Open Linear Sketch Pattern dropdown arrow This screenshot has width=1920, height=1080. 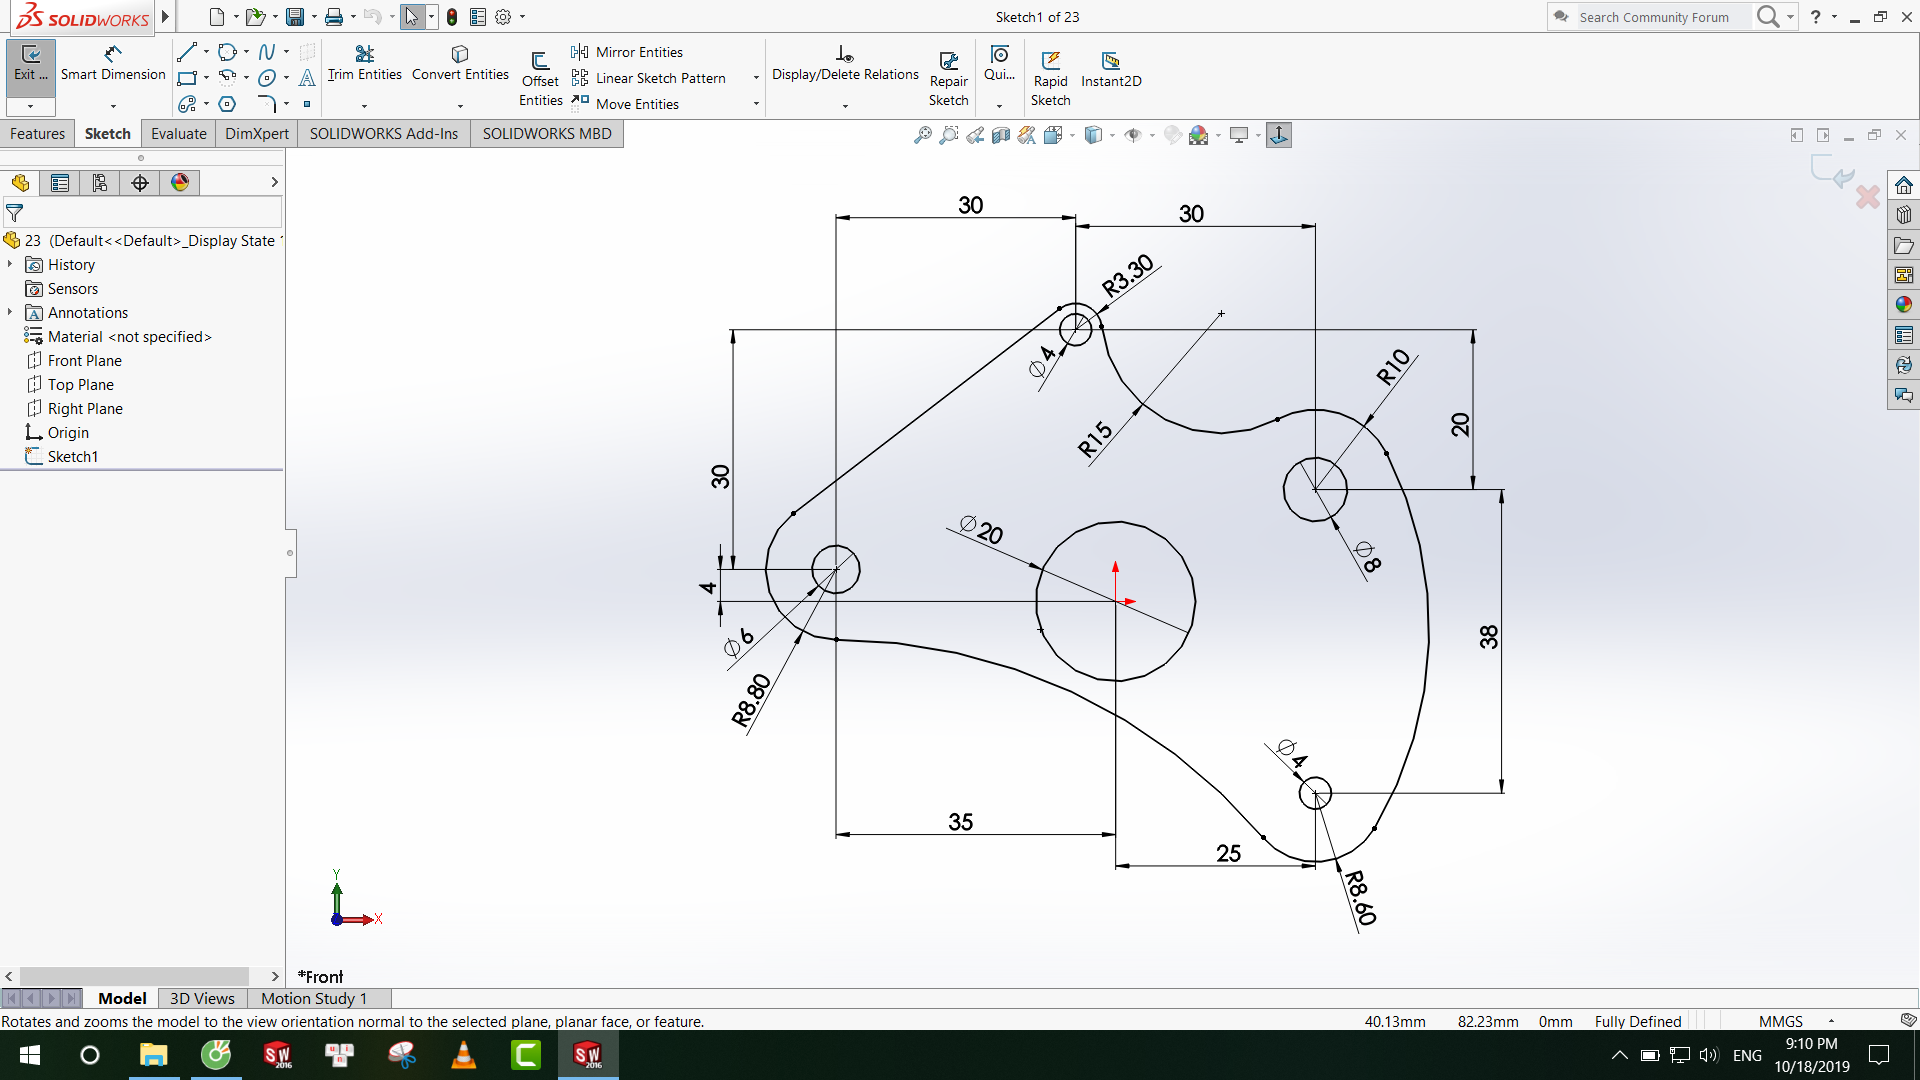[x=756, y=78]
